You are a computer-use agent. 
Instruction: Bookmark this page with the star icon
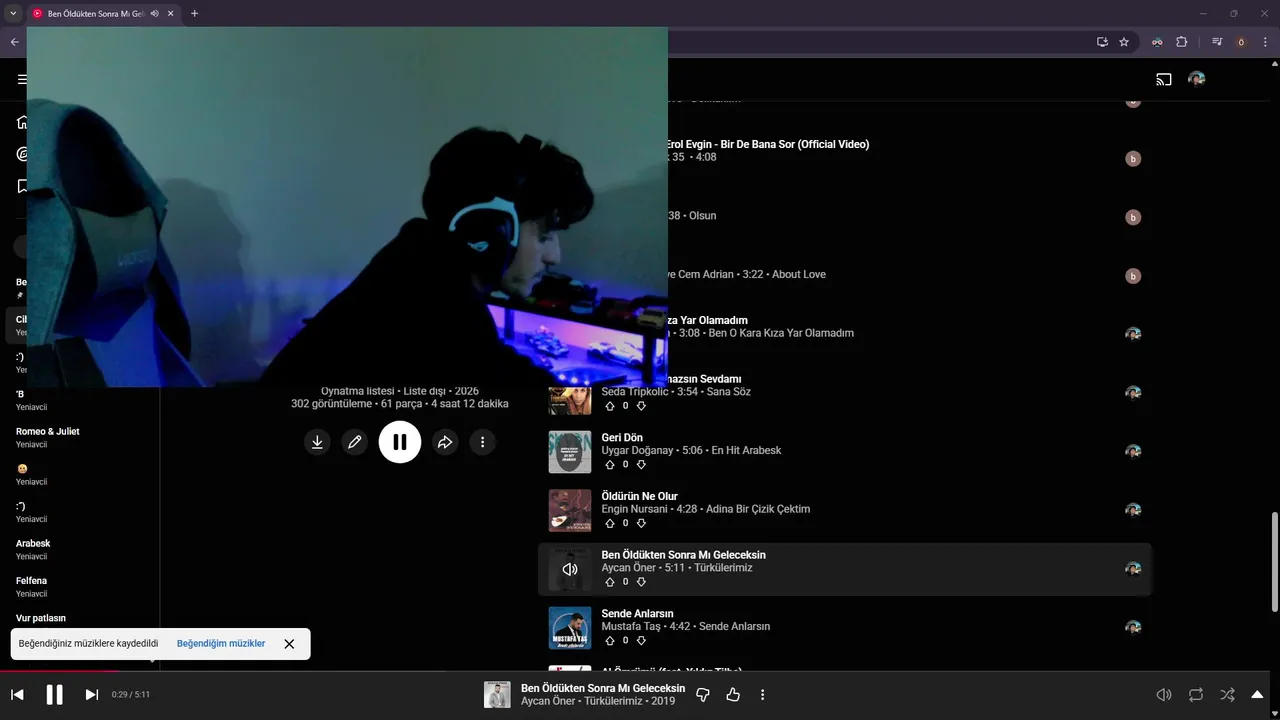pyautogui.click(x=1124, y=42)
